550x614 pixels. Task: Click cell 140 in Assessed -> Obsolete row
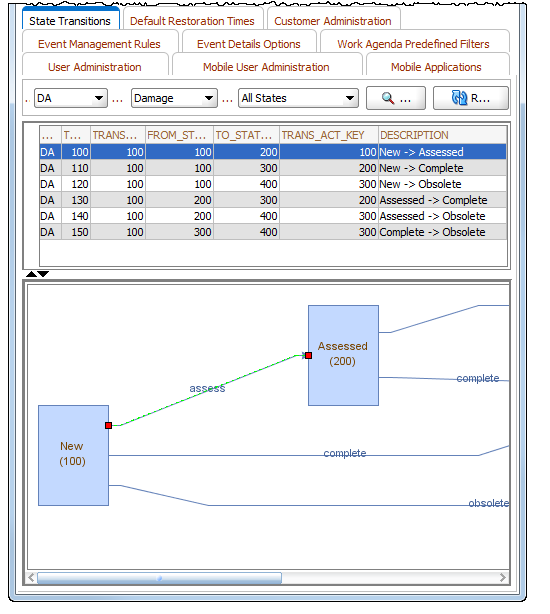(x=76, y=216)
